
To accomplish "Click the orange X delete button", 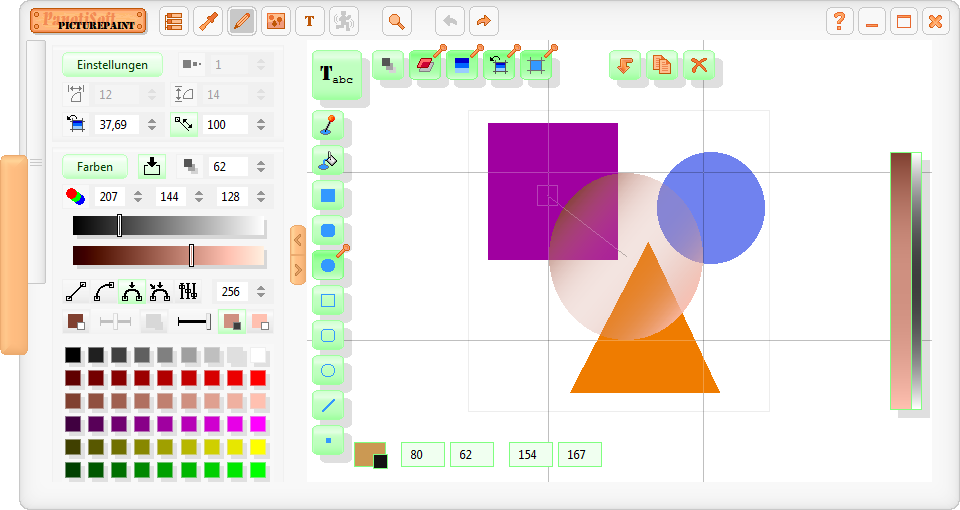I will pyautogui.click(x=699, y=65).
